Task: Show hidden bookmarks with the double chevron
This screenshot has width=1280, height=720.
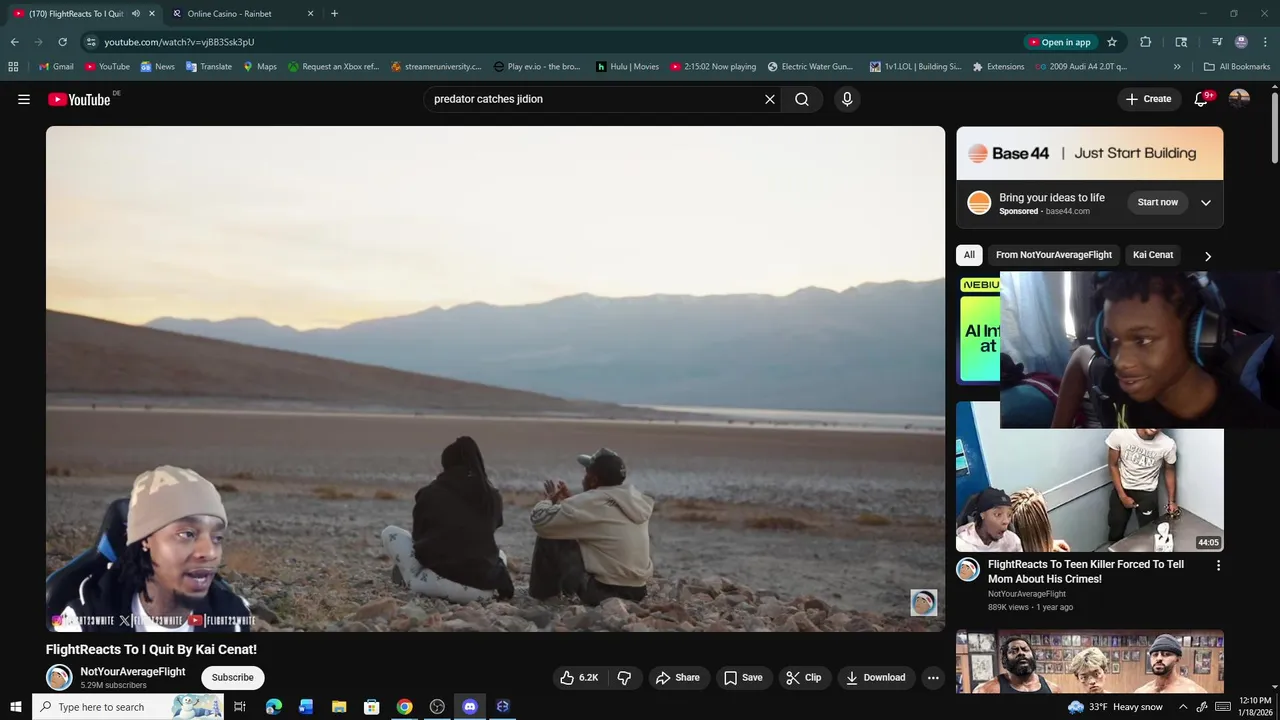Action: (x=1177, y=67)
